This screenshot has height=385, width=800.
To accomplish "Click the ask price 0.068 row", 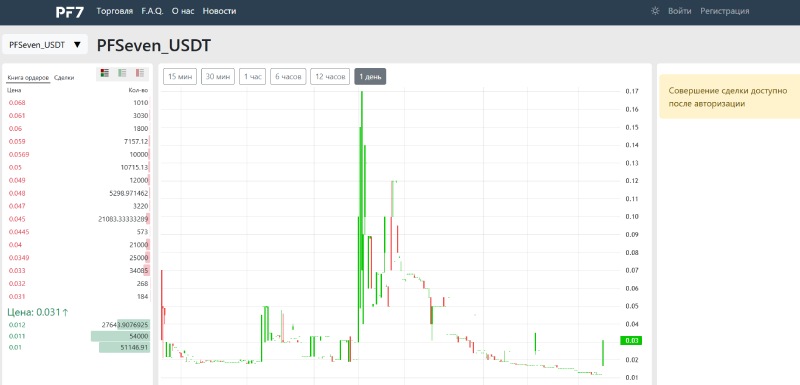I will (78, 102).
